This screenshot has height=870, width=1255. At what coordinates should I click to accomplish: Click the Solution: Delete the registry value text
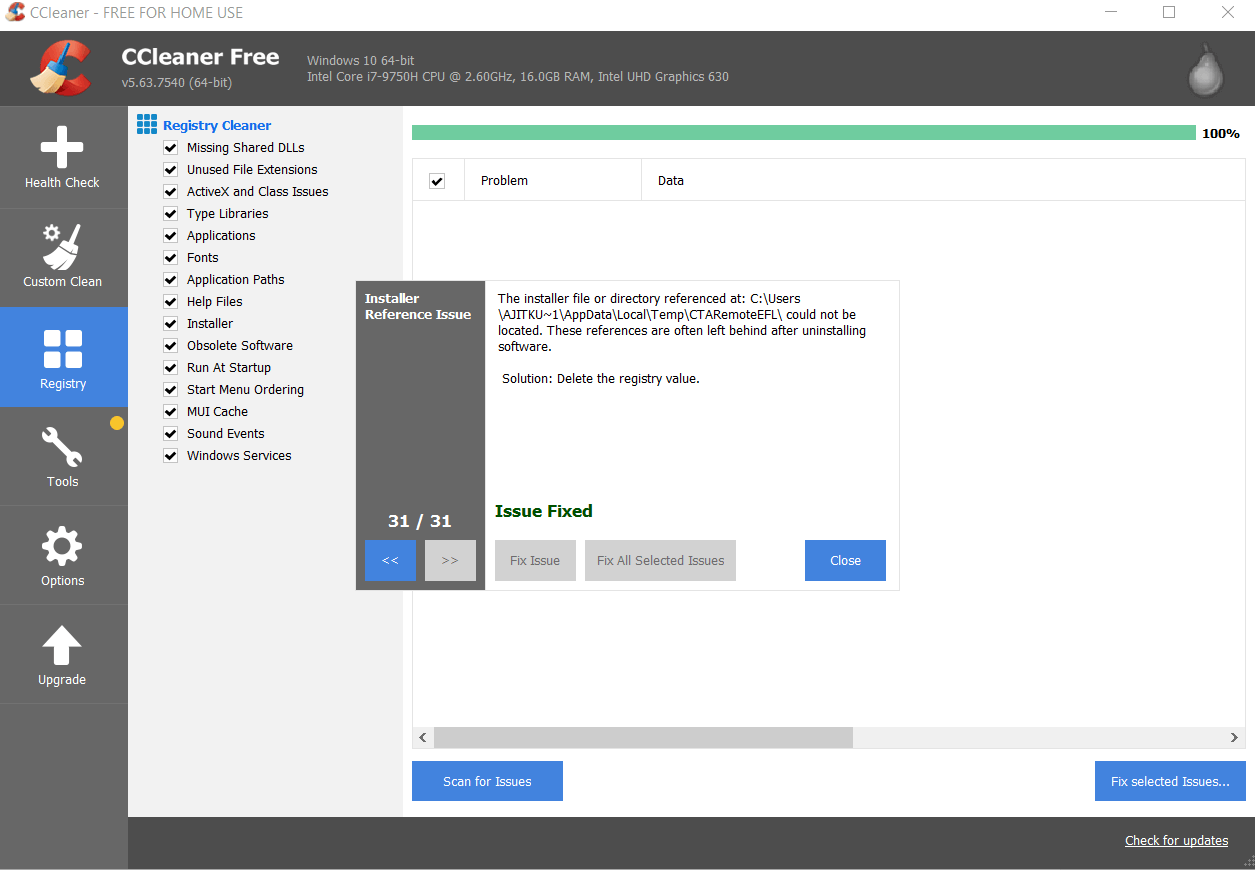point(600,379)
